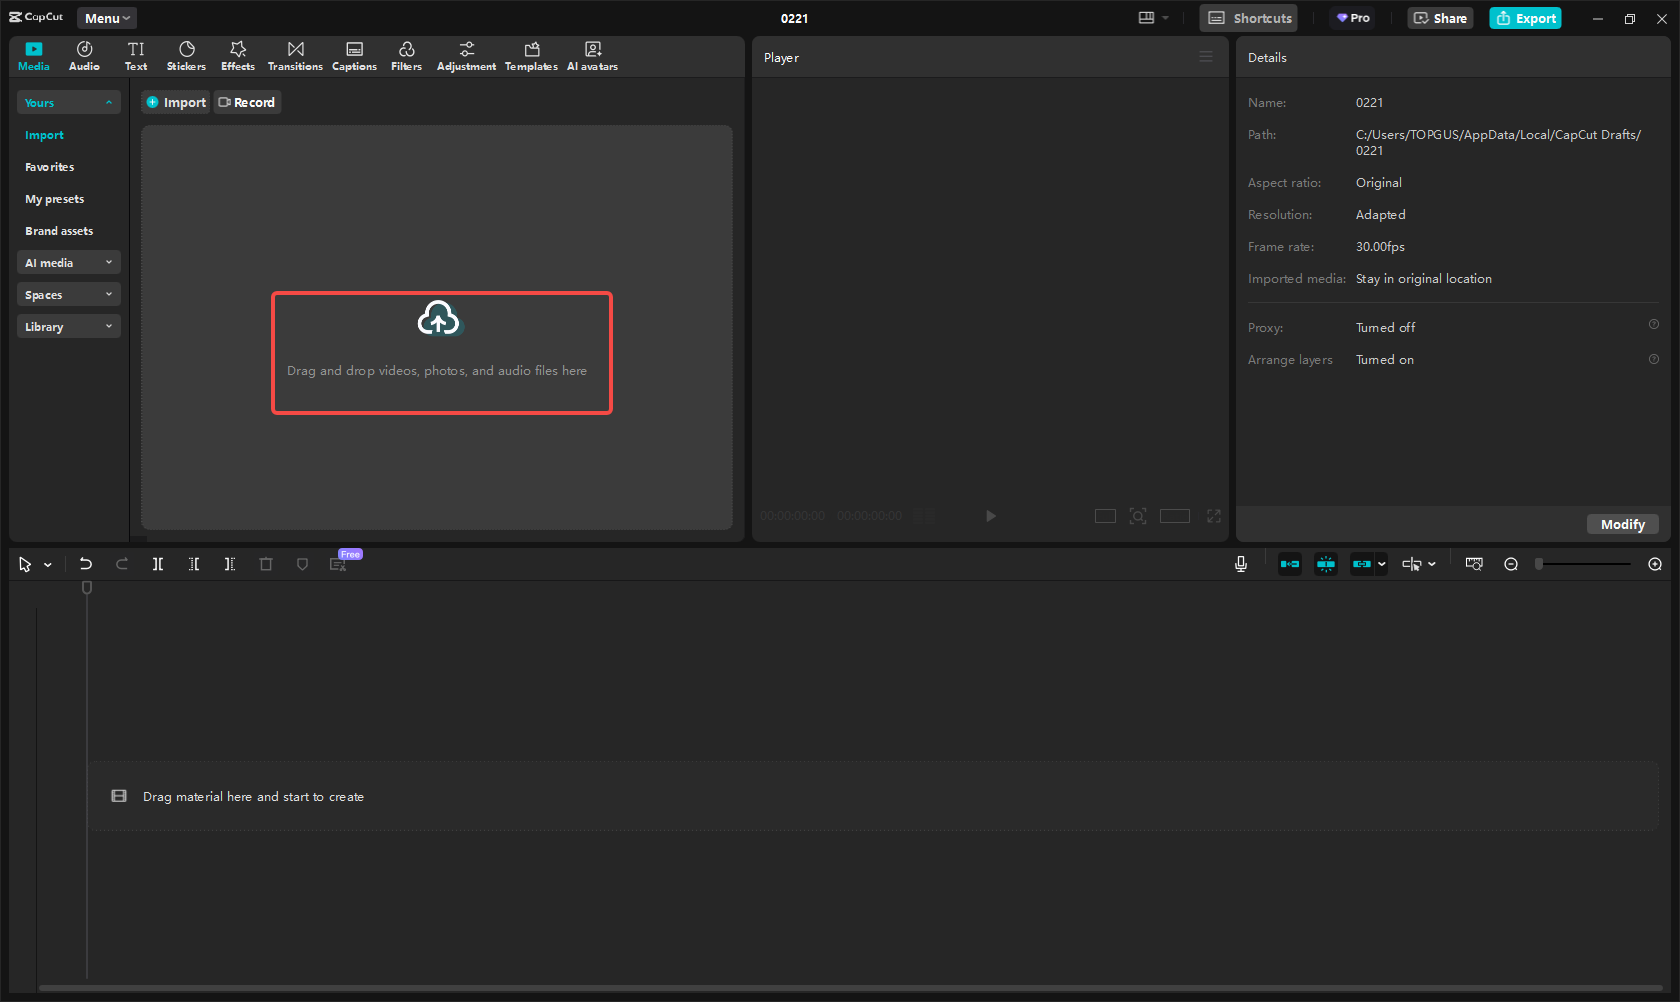Open the Shortcuts panel
This screenshot has width=1680, height=1002.
coord(1249,18)
